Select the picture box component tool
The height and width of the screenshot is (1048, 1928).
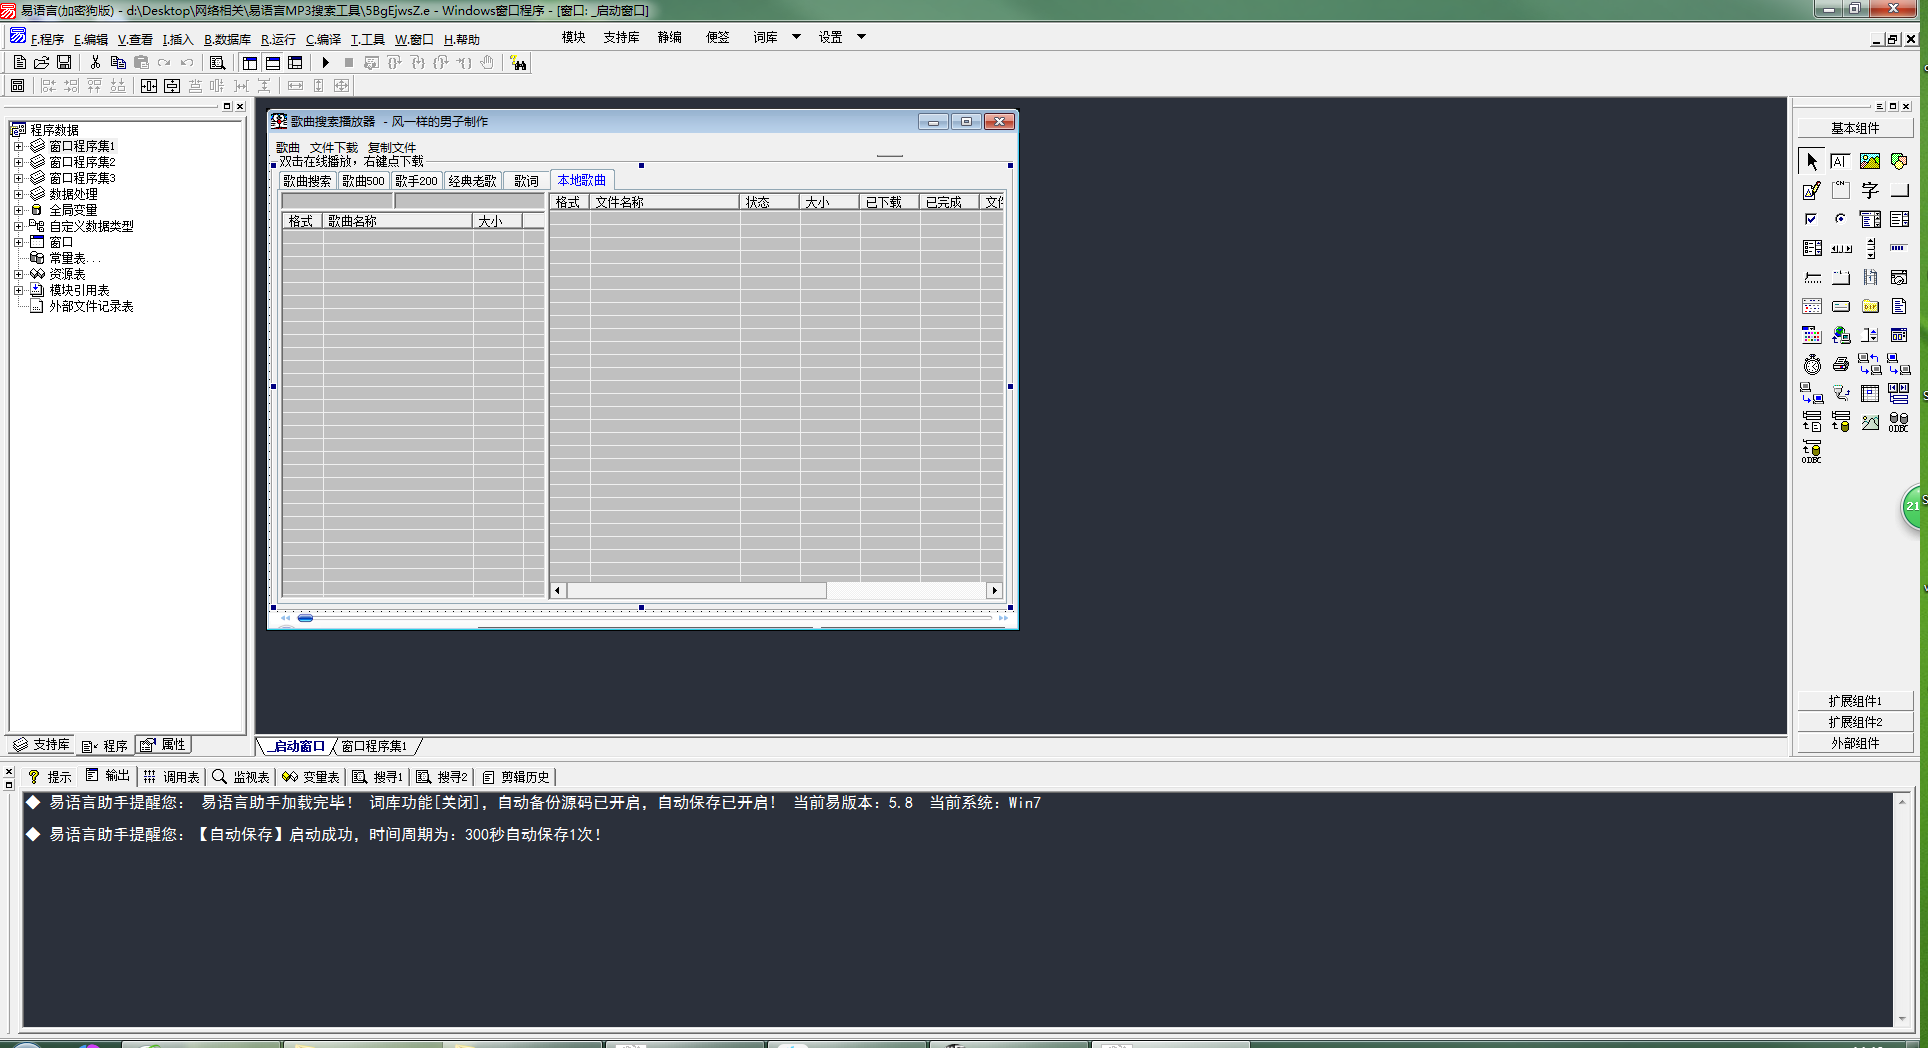[1870, 161]
